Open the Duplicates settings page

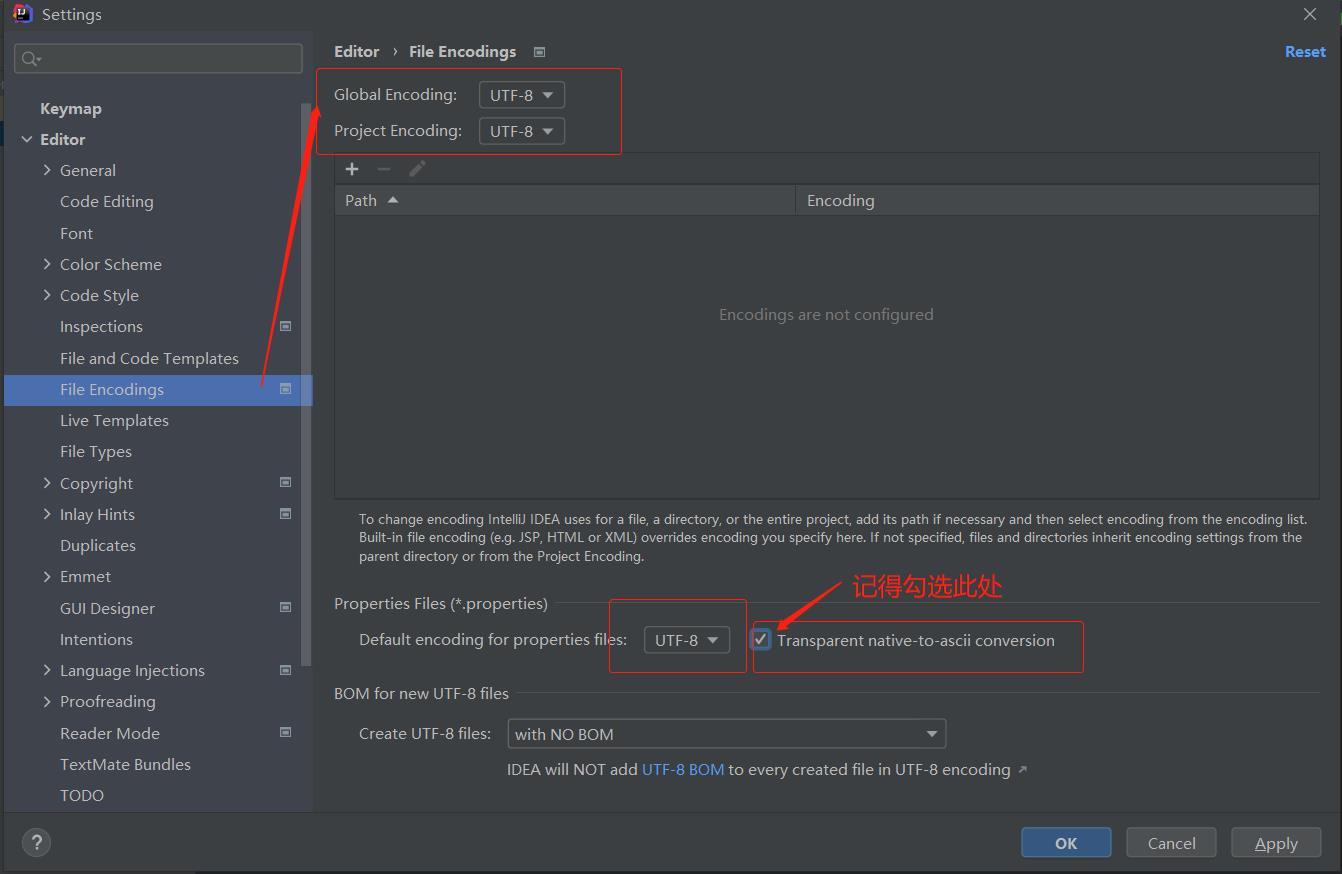(x=98, y=545)
